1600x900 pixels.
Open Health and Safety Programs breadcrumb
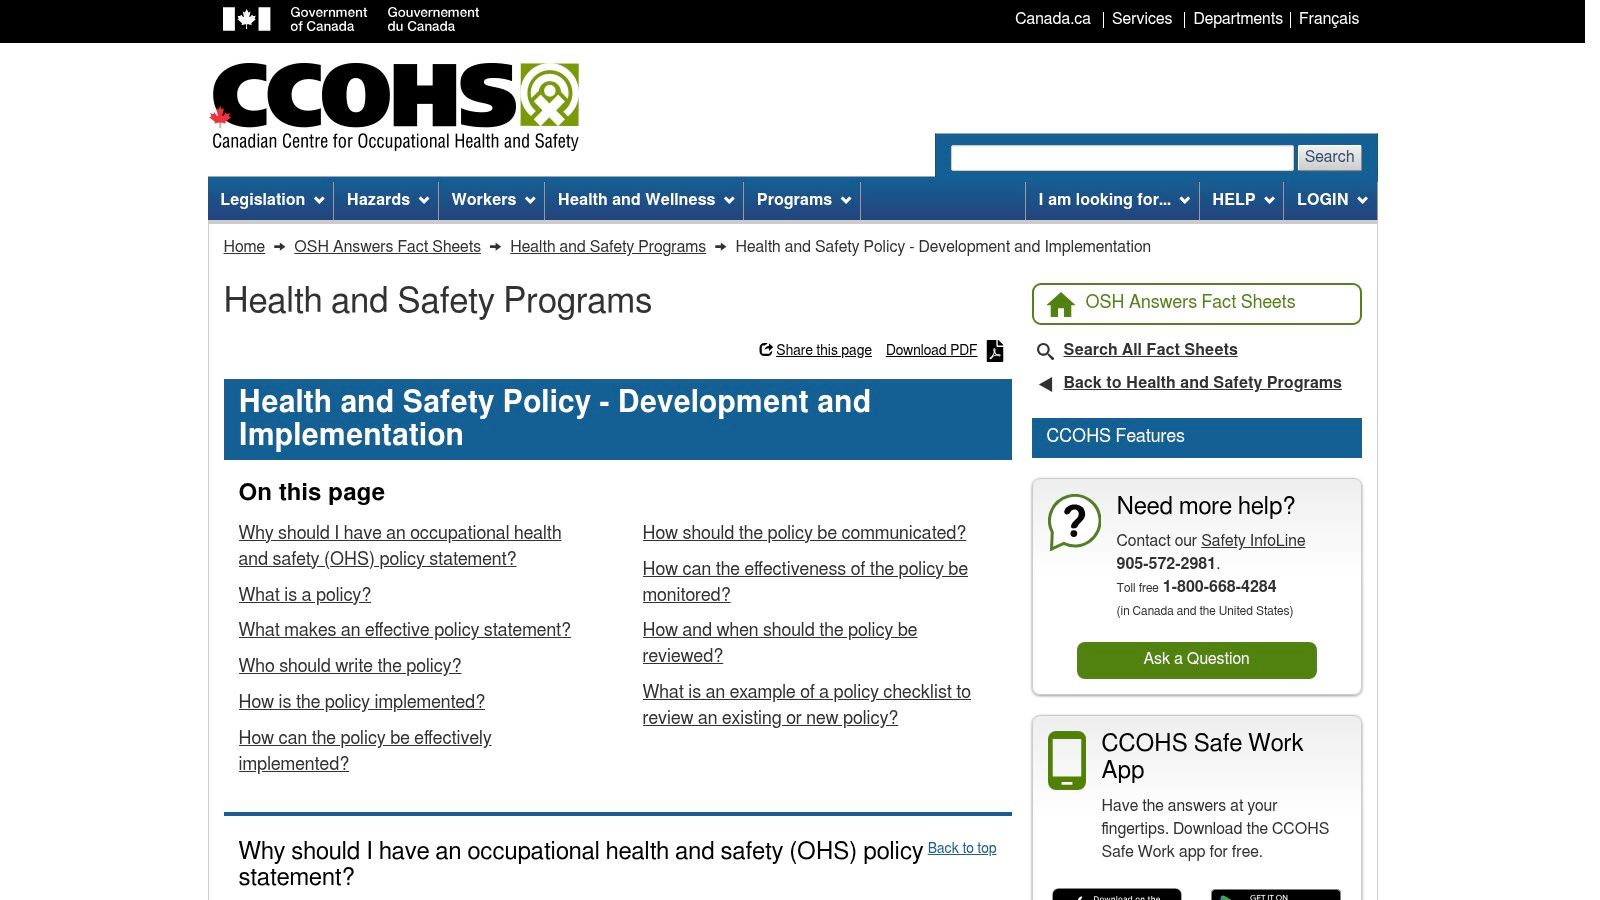tap(608, 247)
